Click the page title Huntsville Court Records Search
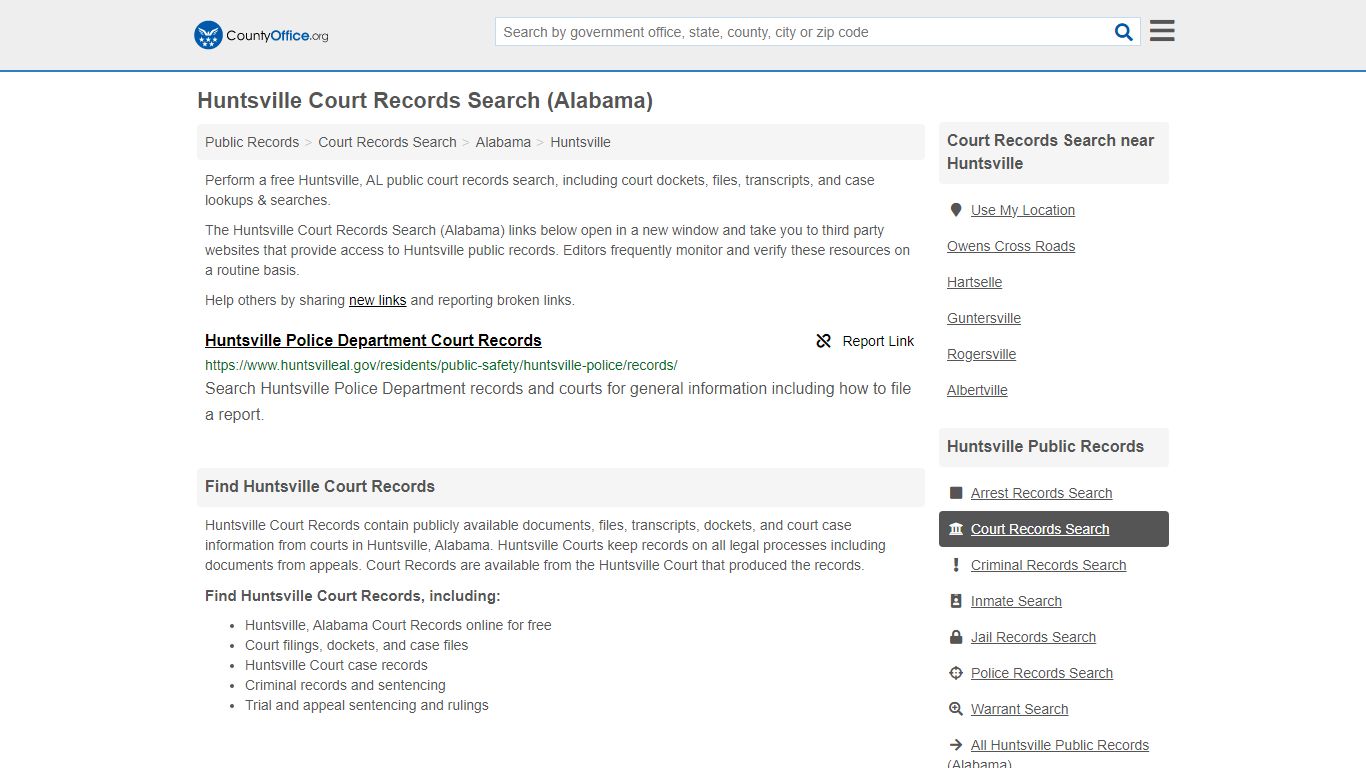The width and height of the screenshot is (1366, 768). 425,100
